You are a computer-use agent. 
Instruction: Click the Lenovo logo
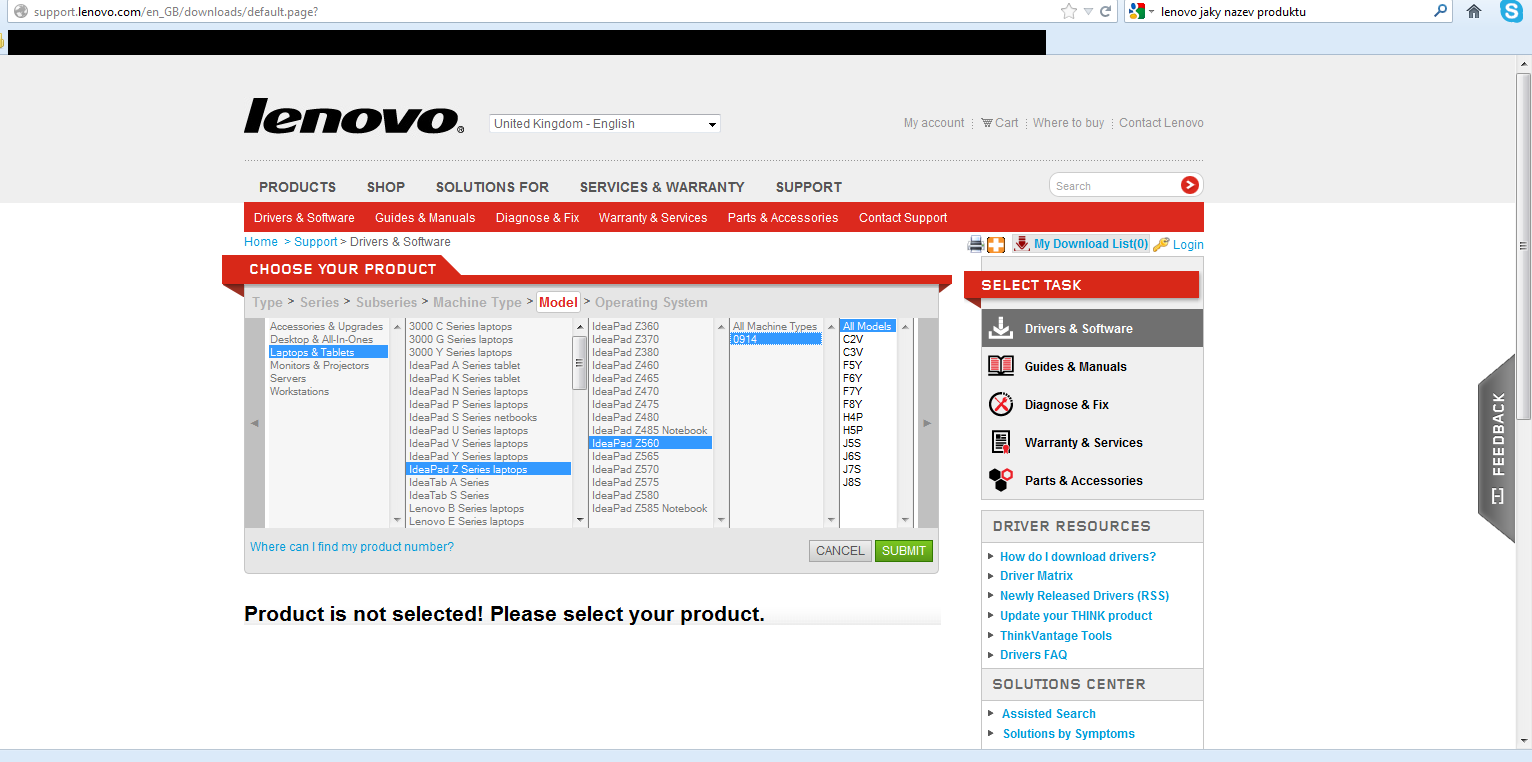[354, 116]
